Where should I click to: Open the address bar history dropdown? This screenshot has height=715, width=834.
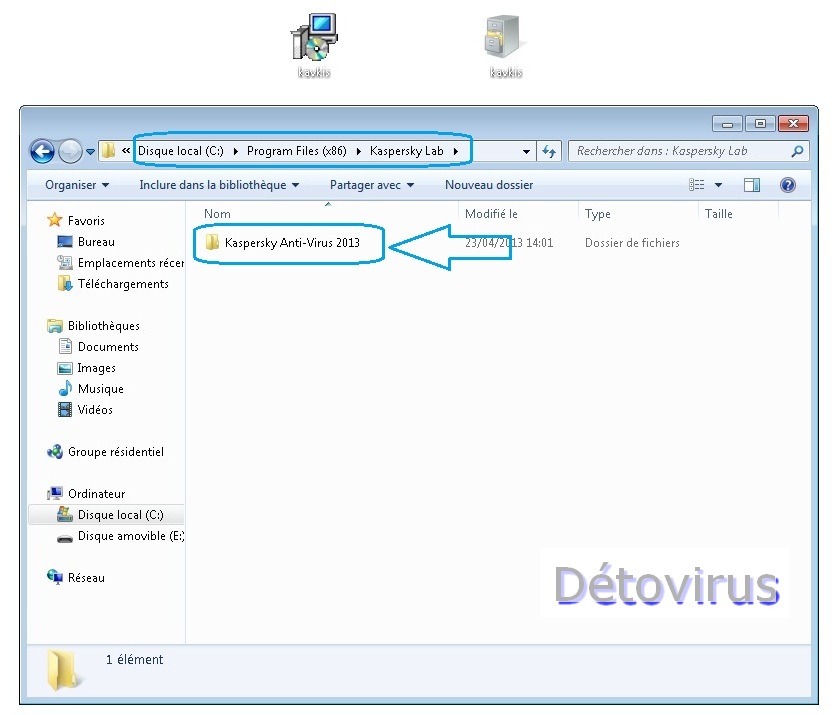click(526, 152)
